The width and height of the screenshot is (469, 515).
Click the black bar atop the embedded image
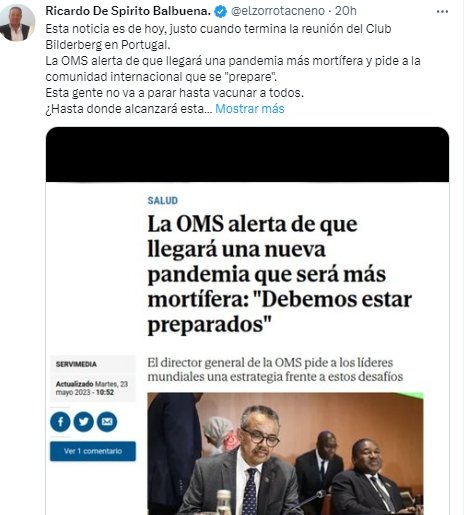(x=247, y=154)
